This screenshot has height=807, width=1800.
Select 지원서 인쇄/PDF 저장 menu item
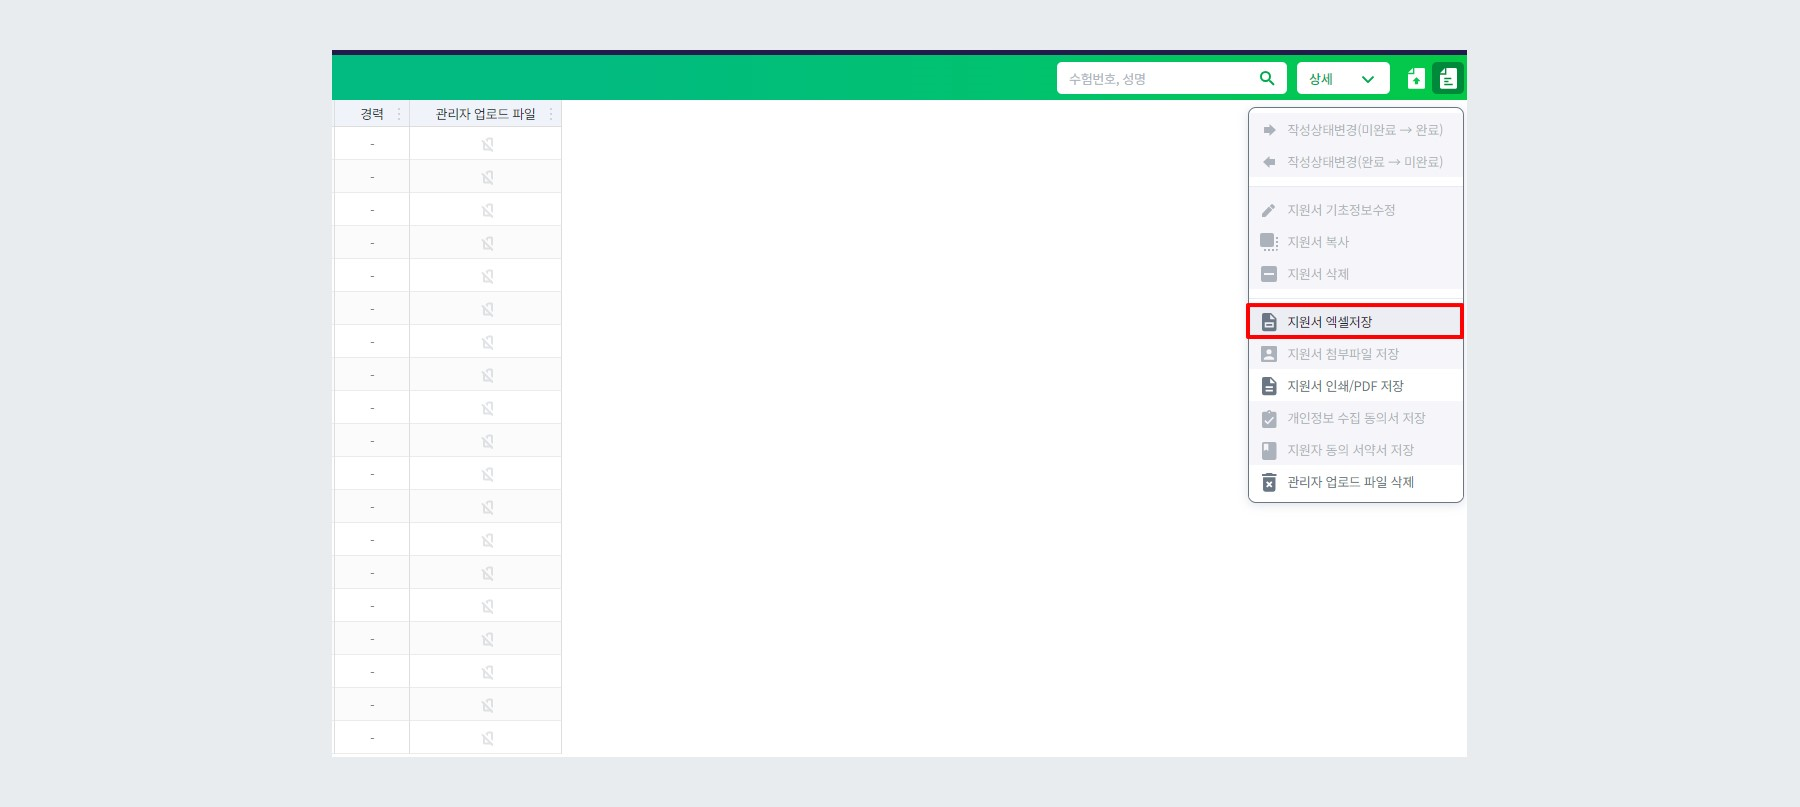click(x=1355, y=386)
